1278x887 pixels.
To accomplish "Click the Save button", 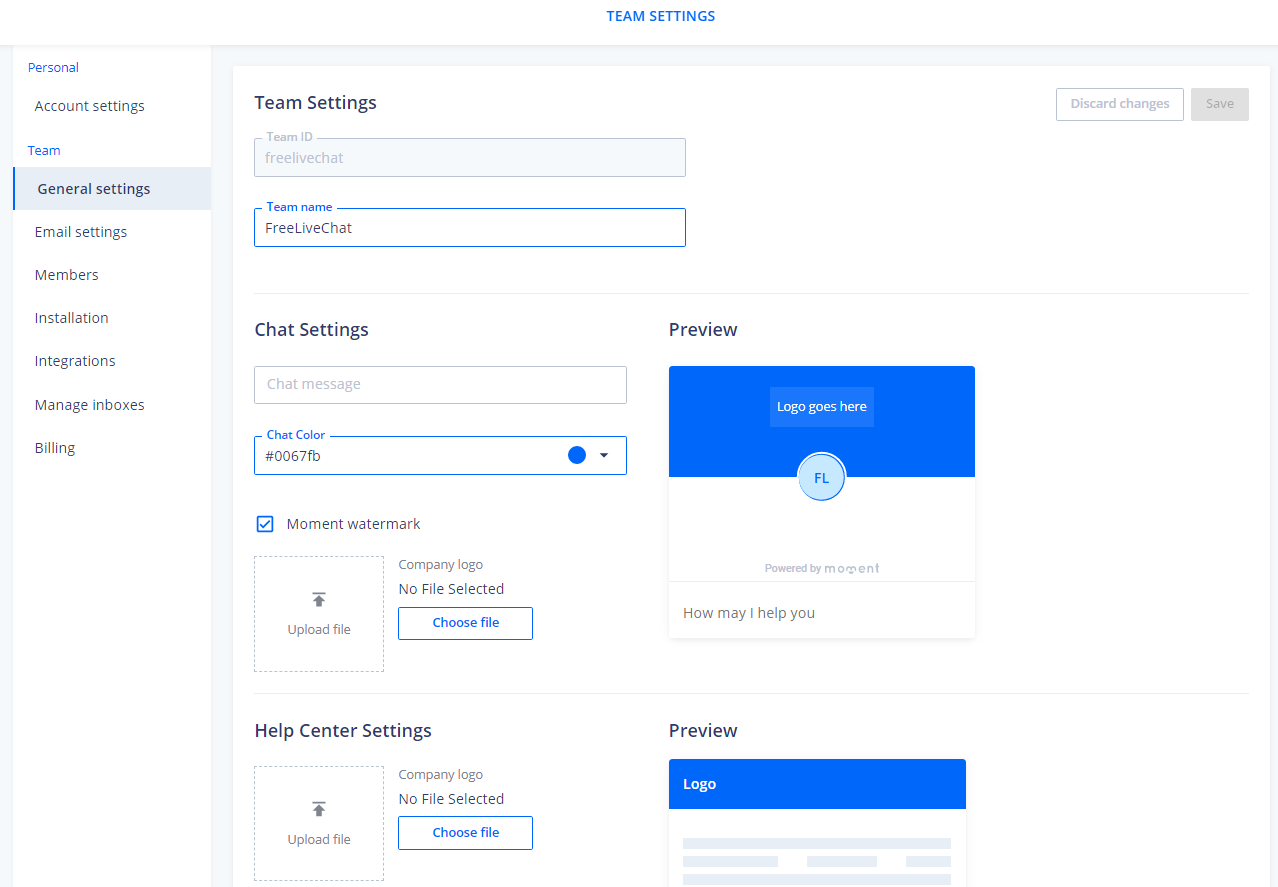I will click(x=1219, y=104).
